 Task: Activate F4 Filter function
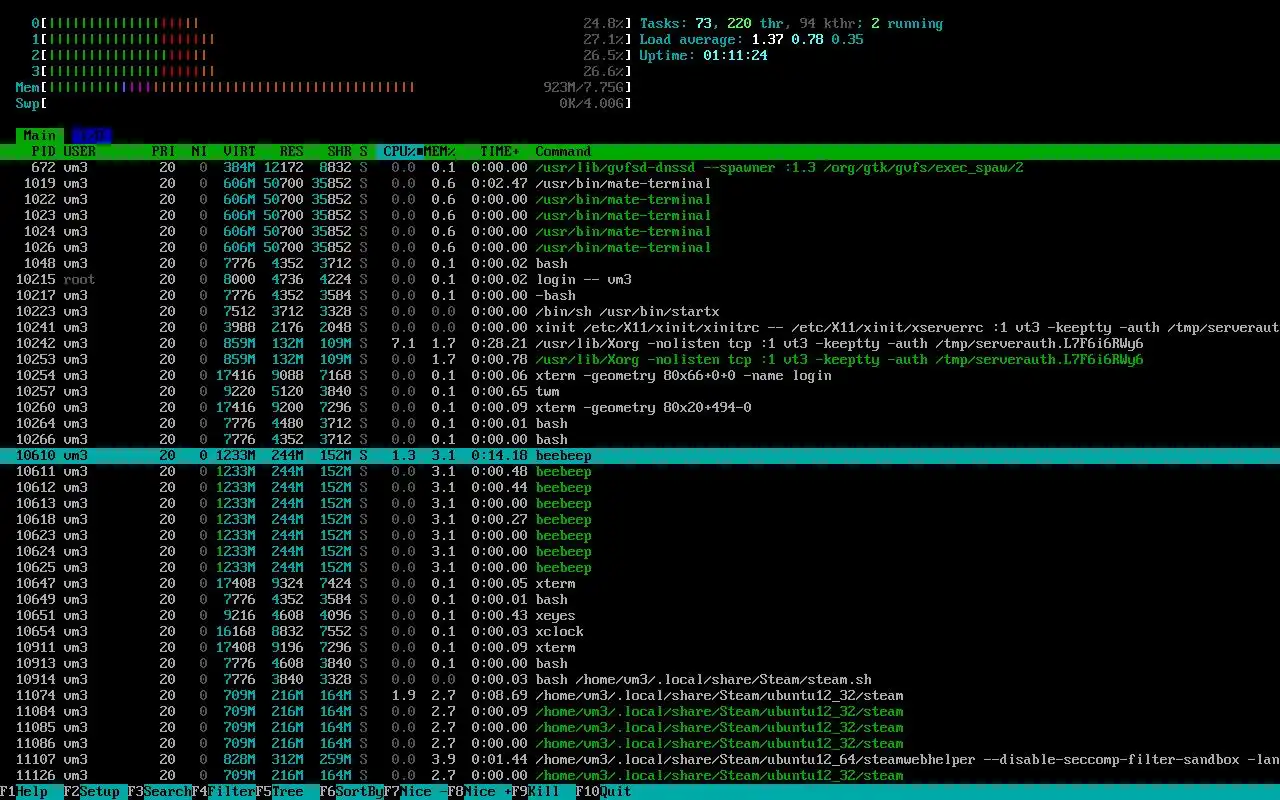pyautogui.click(x=224, y=791)
